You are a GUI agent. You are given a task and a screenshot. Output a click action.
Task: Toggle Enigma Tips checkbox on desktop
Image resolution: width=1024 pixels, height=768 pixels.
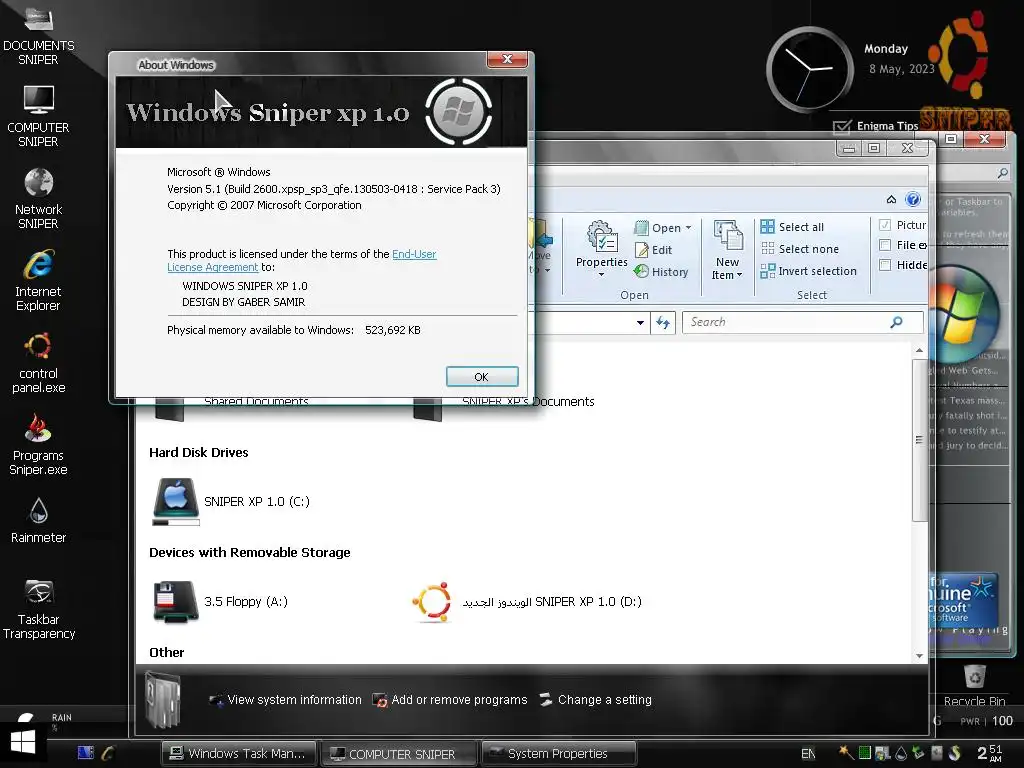coord(842,126)
